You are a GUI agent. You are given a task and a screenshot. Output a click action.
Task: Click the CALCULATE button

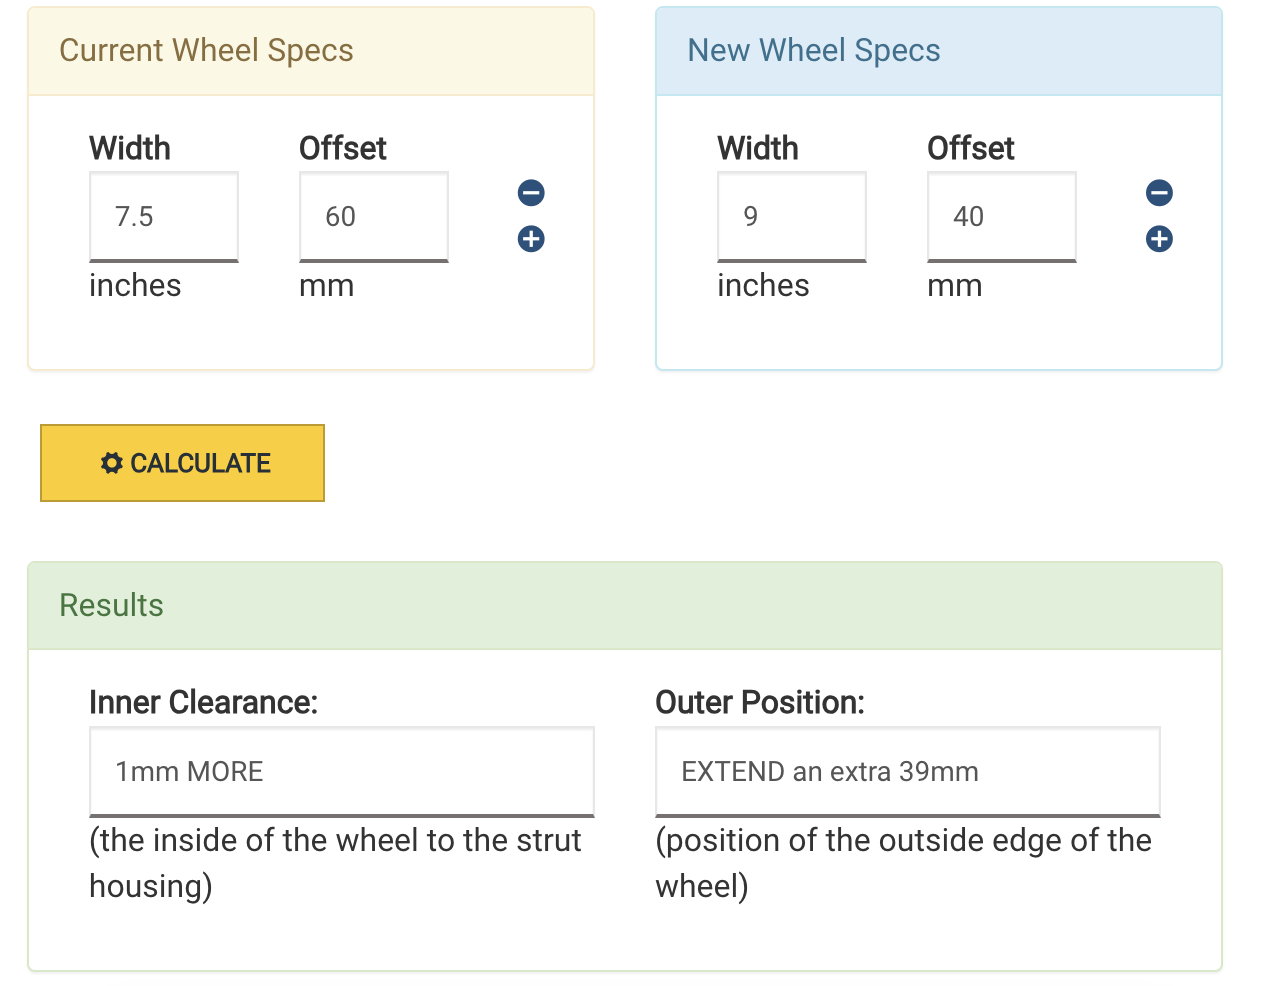[182, 463]
